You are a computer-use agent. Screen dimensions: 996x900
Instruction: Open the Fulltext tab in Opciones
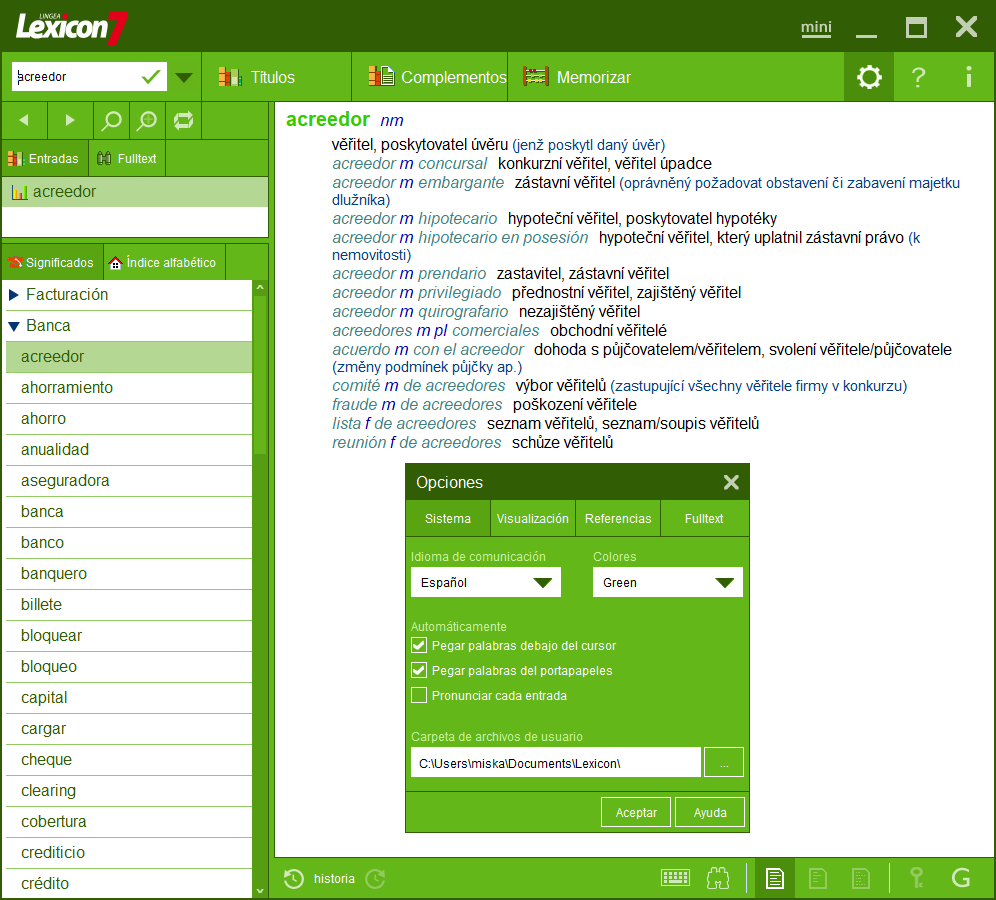pyautogui.click(x=704, y=518)
